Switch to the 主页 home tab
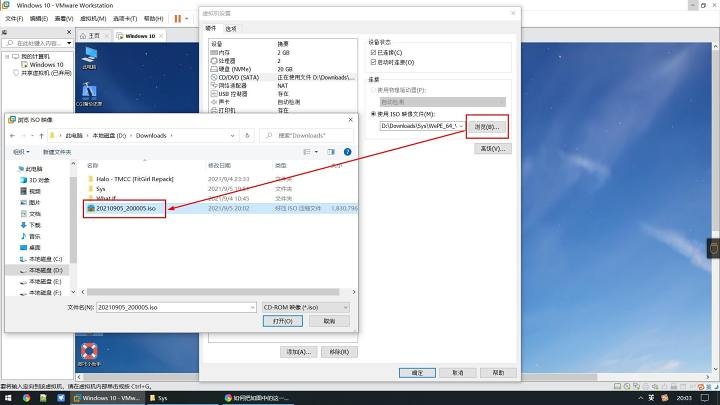The height and width of the screenshot is (405, 720). 94,36
